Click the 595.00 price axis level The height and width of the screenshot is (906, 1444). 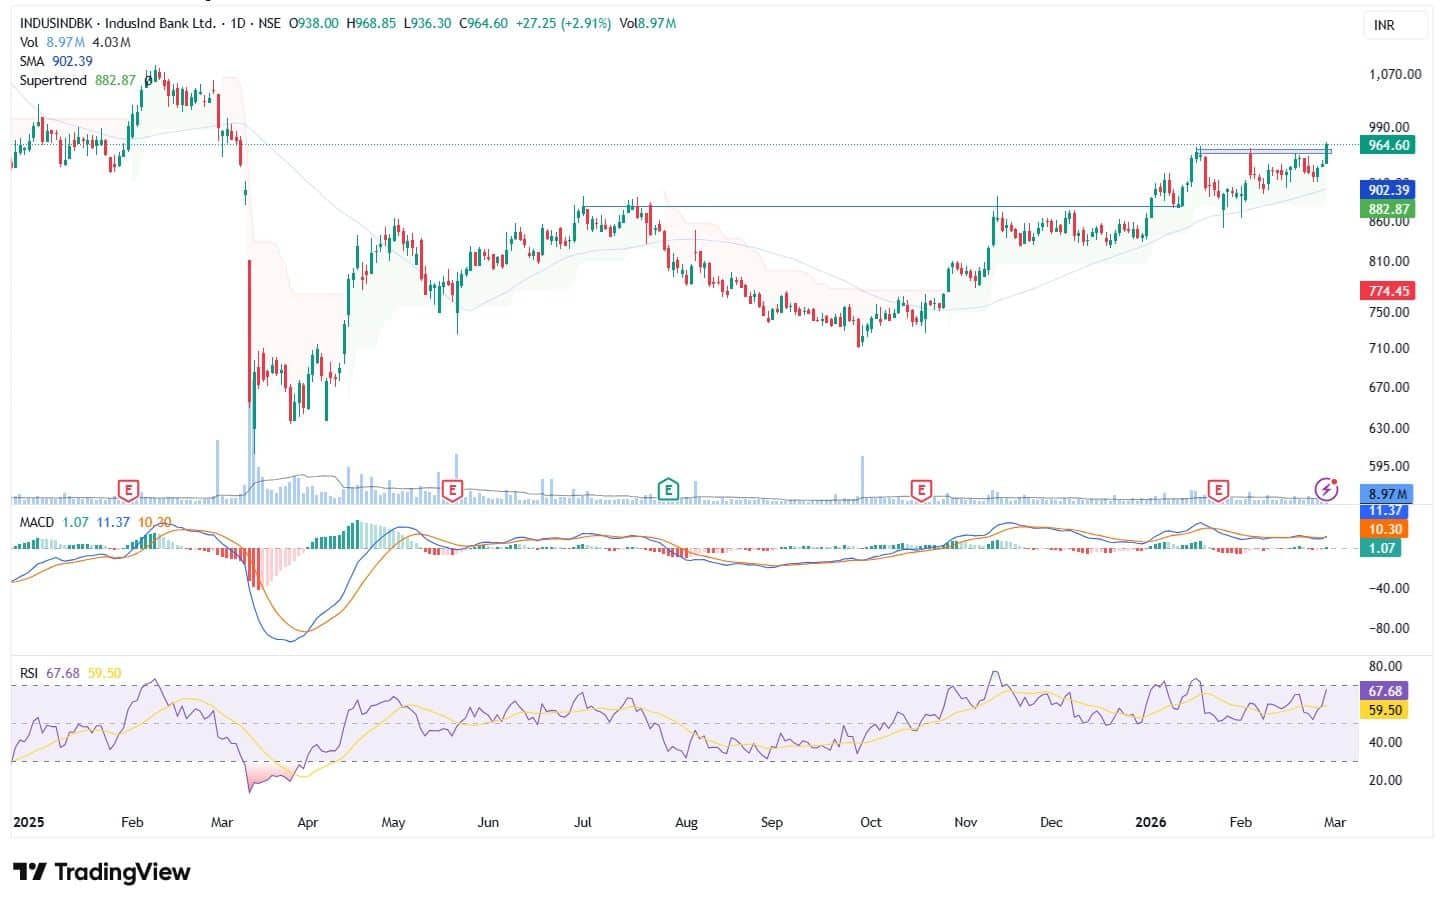(1389, 466)
